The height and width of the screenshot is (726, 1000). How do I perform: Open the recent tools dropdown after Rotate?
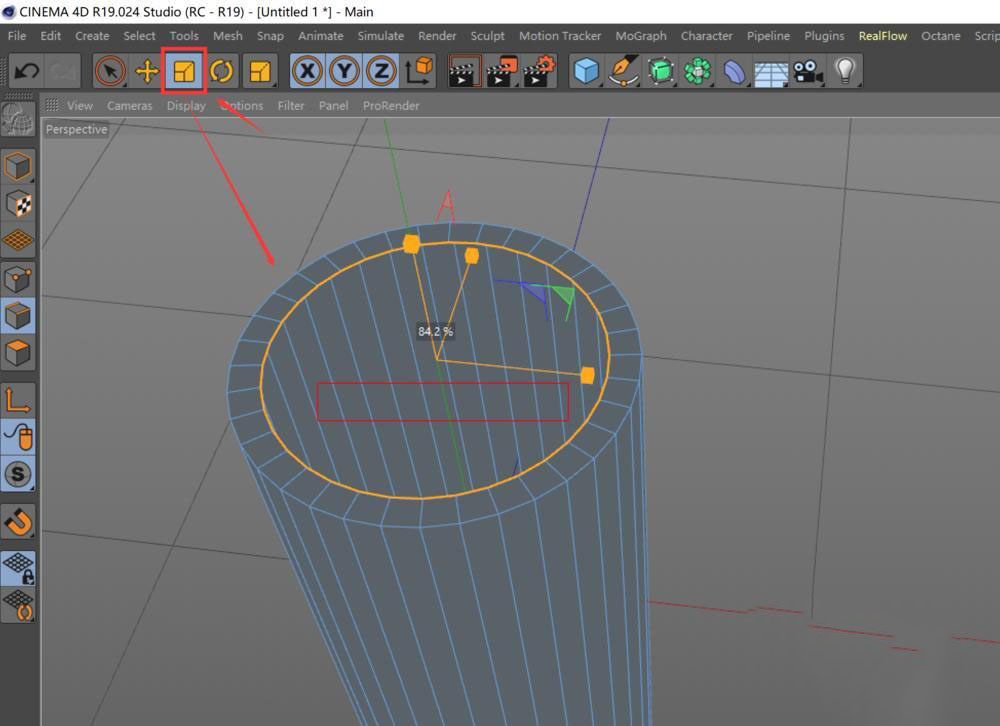pos(260,71)
